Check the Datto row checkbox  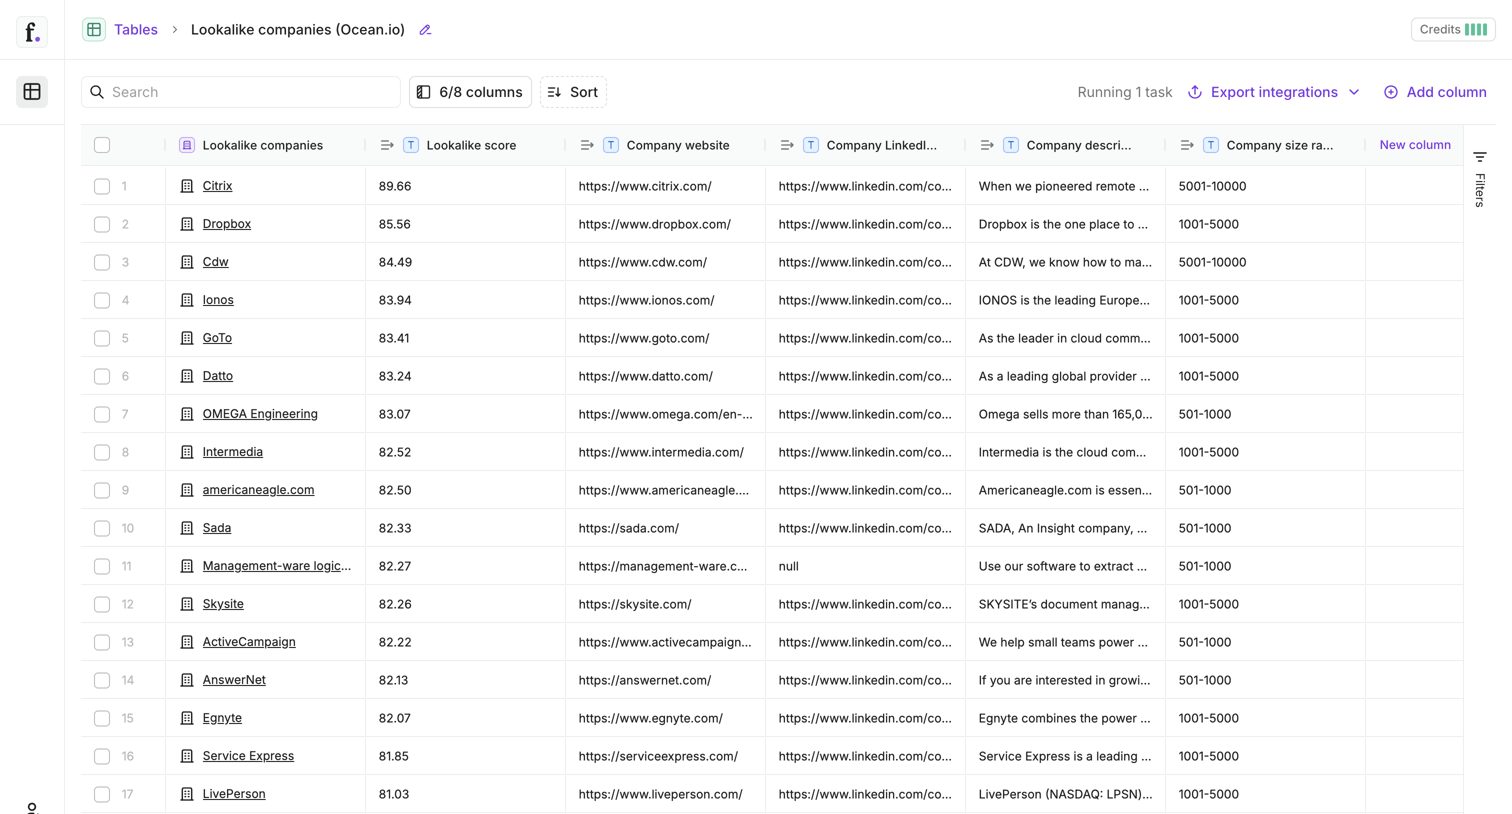pyautogui.click(x=102, y=376)
